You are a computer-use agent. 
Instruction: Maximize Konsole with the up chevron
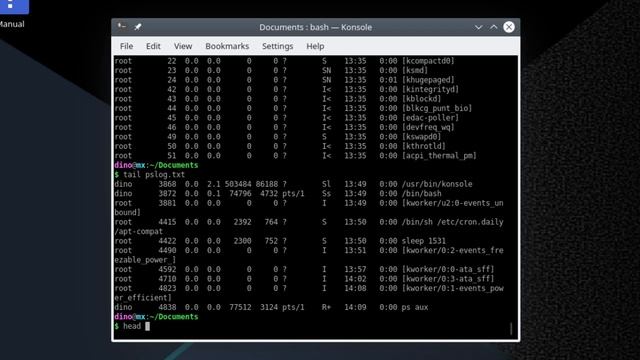[493, 27]
